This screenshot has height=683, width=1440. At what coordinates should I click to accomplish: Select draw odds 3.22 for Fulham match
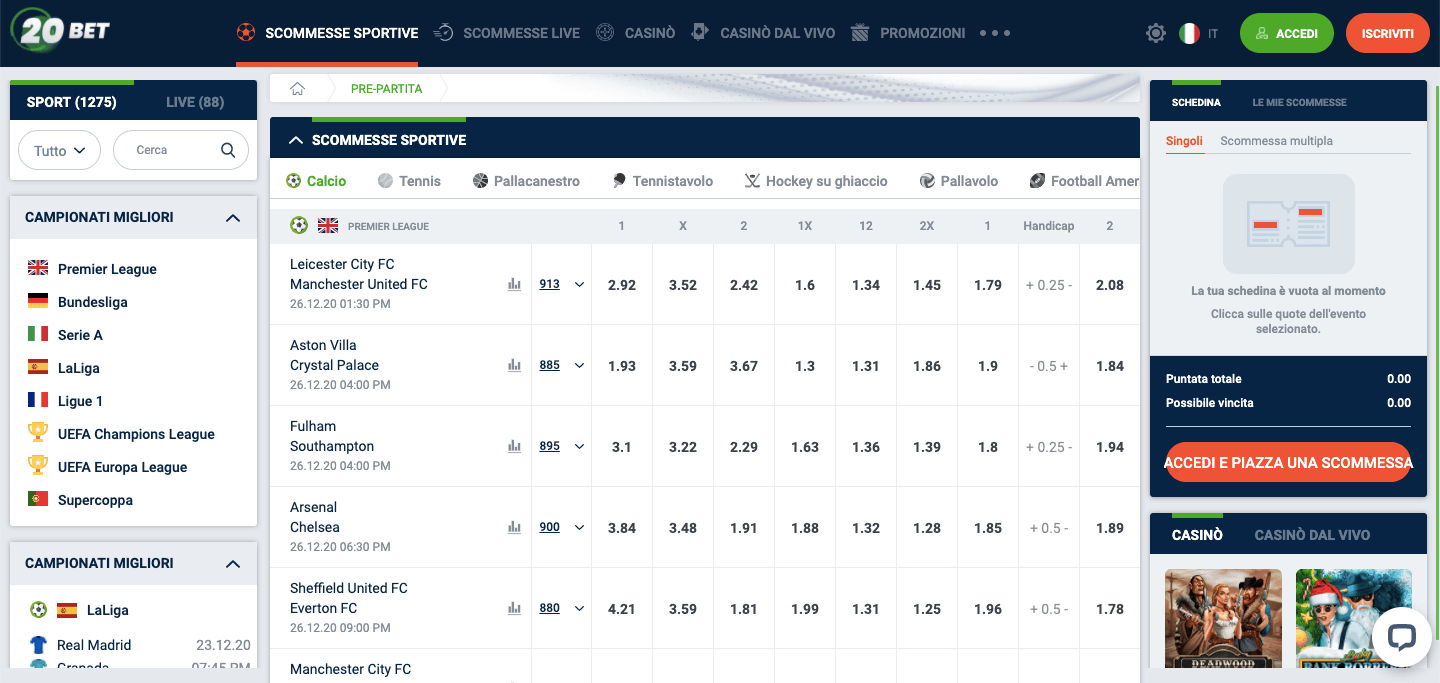point(683,447)
